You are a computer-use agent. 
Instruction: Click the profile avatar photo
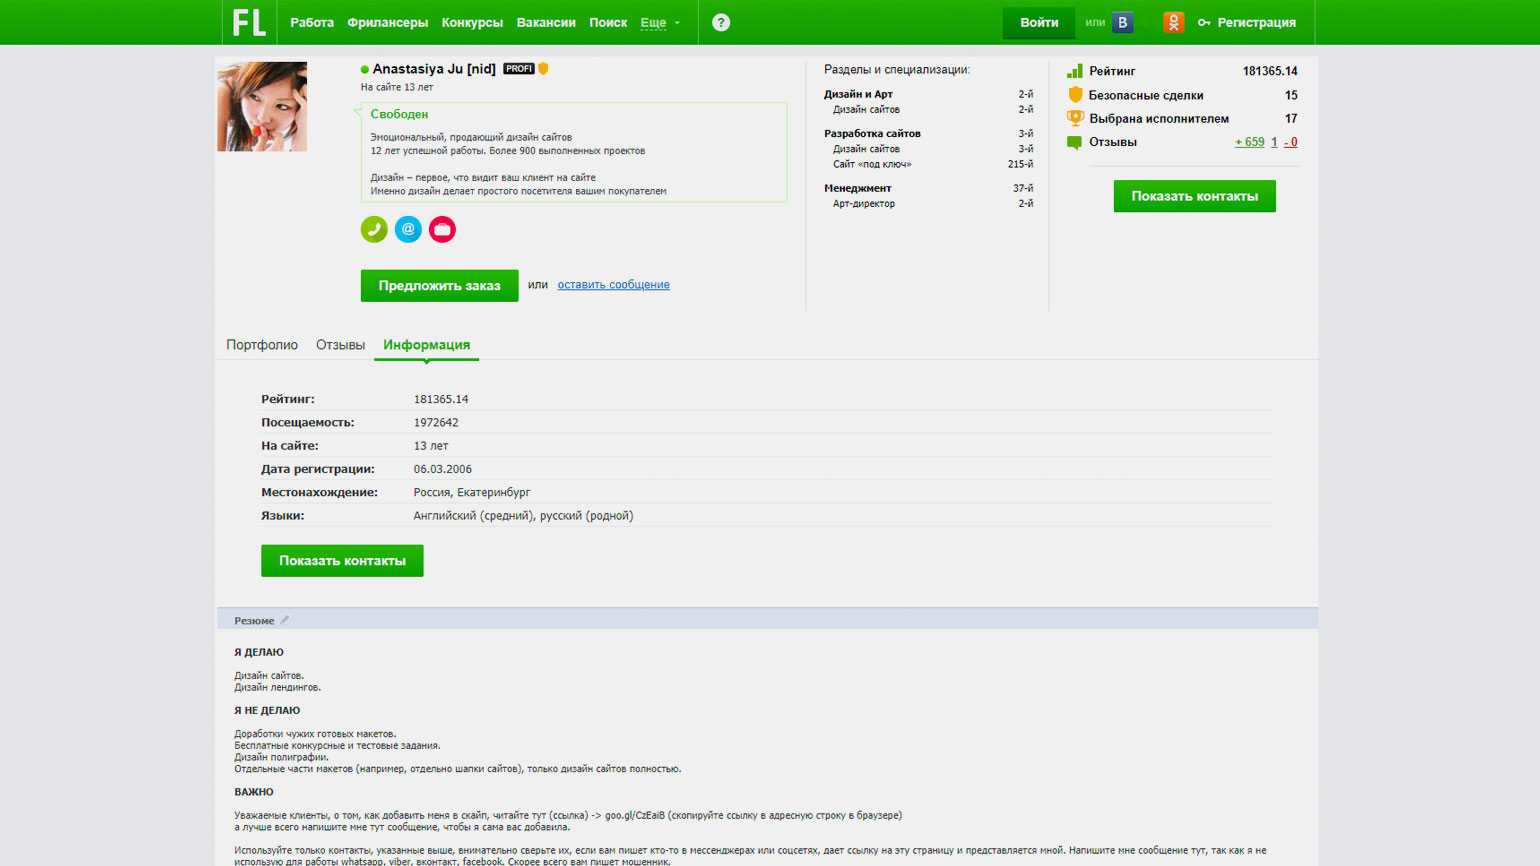point(262,107)
